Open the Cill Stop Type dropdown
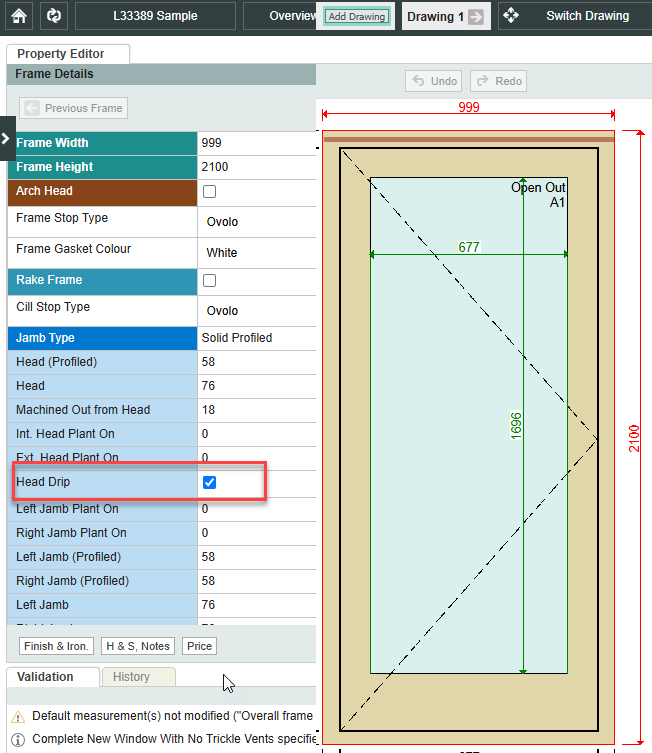 [256, 311]
